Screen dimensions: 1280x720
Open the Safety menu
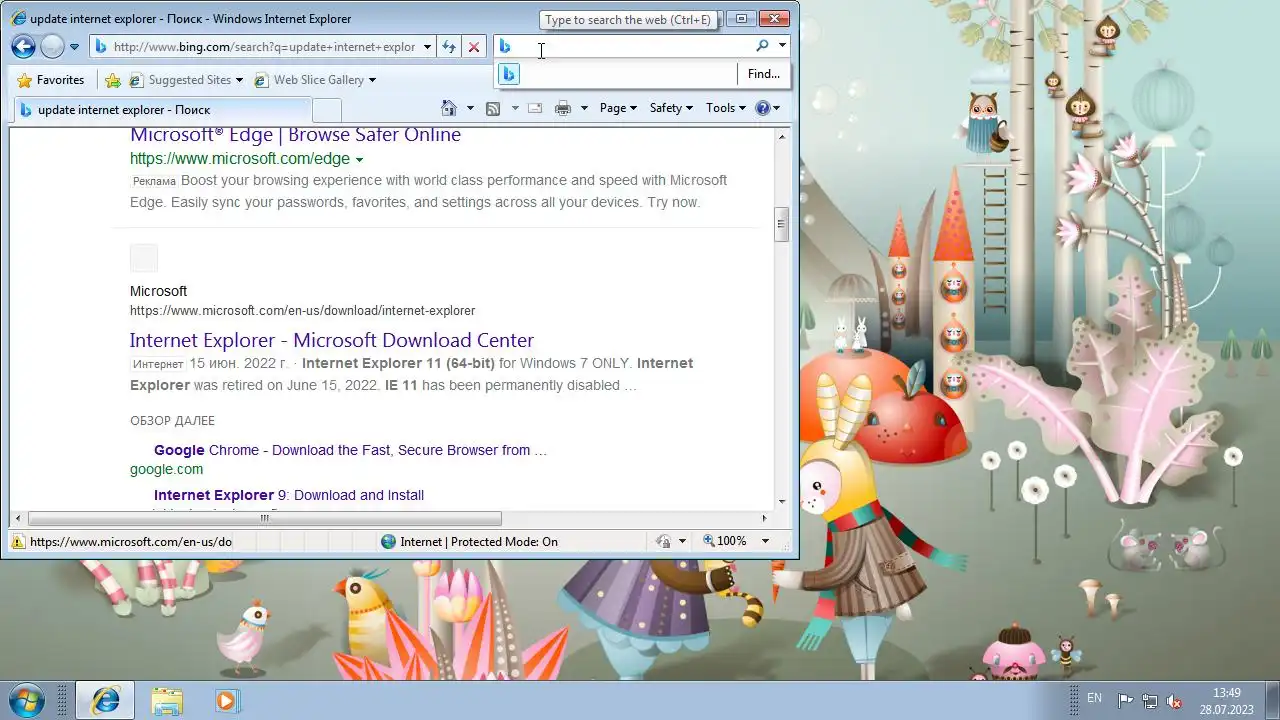coord(671,108)
